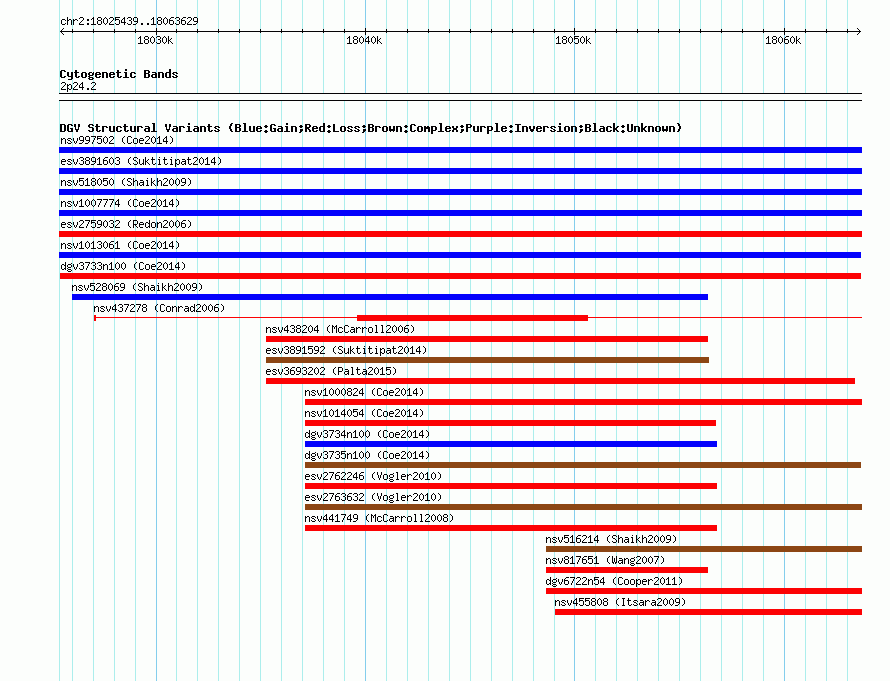Click nsv817651 (Wang2007) label

(x=605, y=560)
